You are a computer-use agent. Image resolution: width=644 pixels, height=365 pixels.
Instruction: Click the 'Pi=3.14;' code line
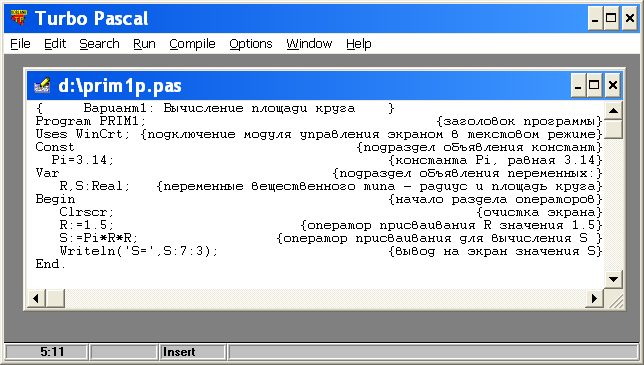(83, 160)
